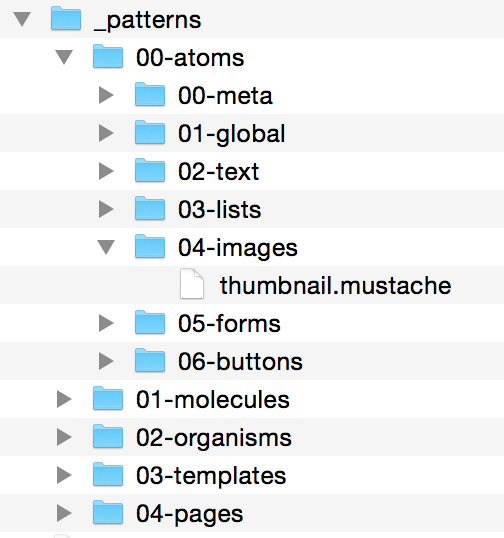
Task: Select the 02-text folder icon
Action: 150,170
